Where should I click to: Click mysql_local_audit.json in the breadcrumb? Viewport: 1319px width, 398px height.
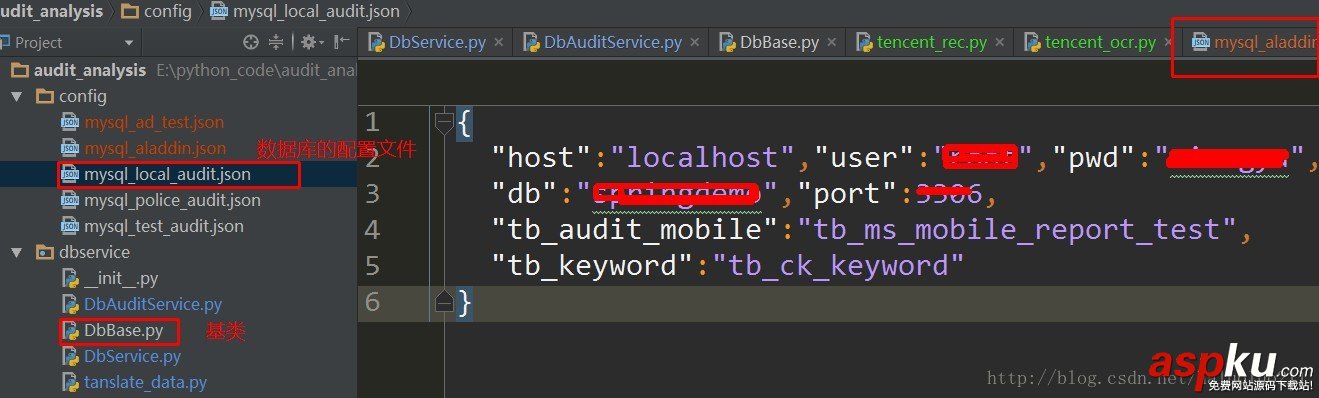[x=315, y=12]
